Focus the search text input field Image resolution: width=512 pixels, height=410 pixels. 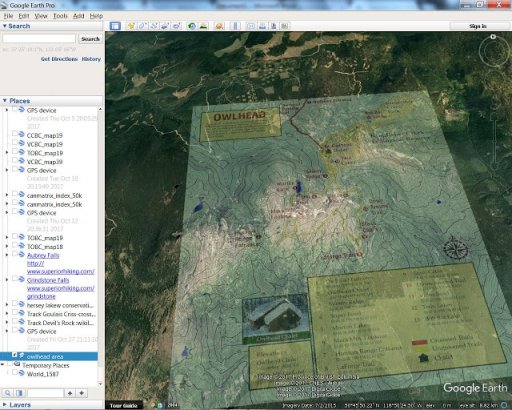click(39, 39)
